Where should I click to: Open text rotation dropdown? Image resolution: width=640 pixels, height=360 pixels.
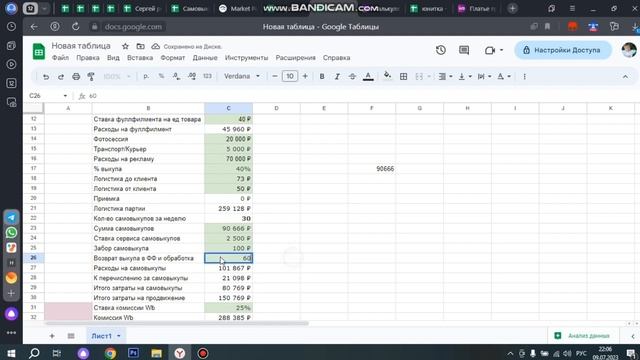tap(504, 76)
